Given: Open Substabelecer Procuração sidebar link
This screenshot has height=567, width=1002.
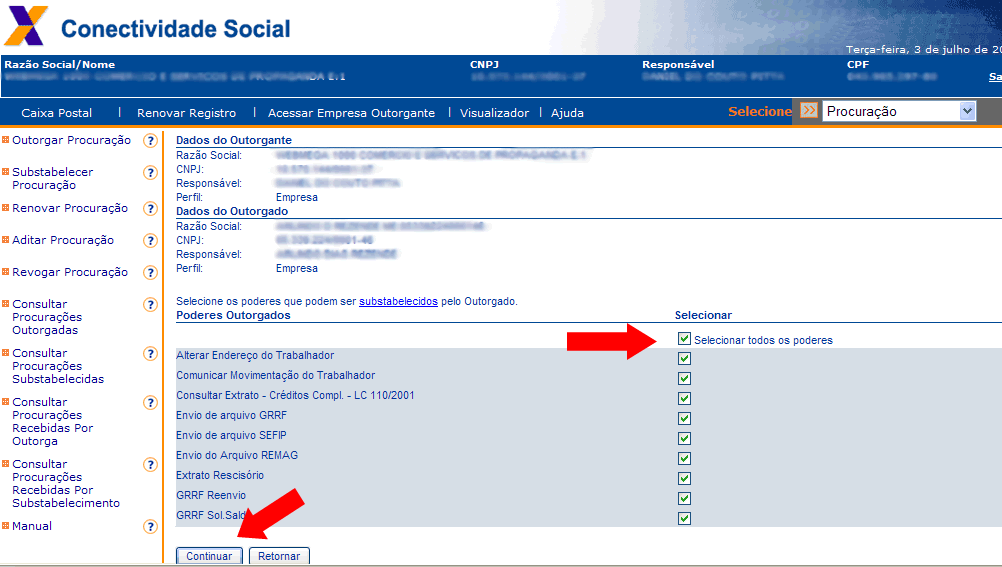Looking at the screenshot, I should pos(52,178).
